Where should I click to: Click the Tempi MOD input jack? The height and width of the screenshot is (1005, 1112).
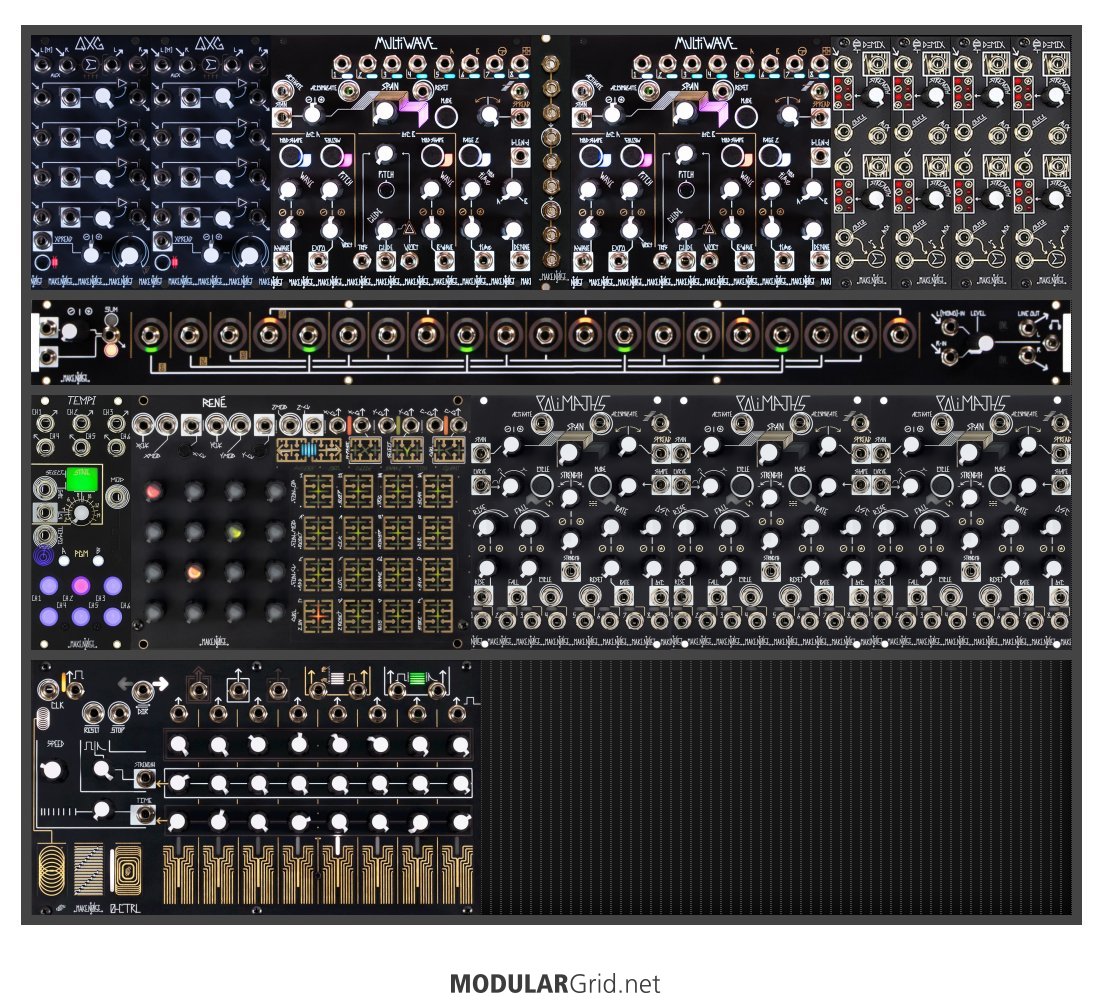pyautogui.click(x=117, y=496)
